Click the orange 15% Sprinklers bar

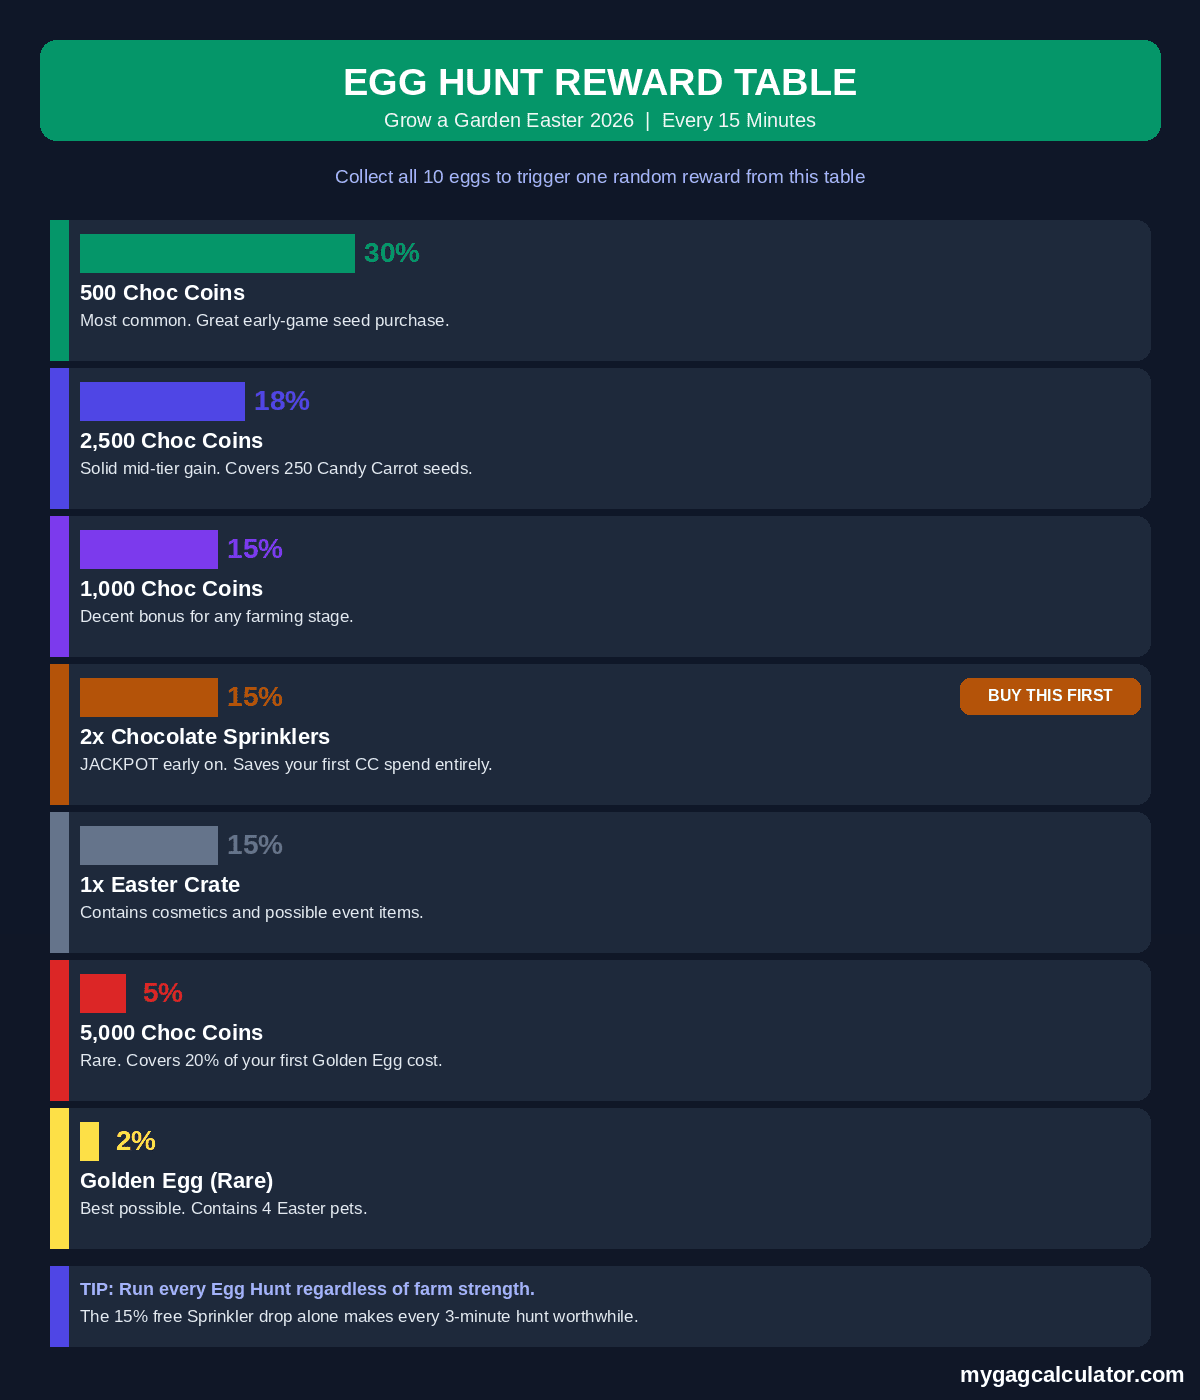pos(149,697)
